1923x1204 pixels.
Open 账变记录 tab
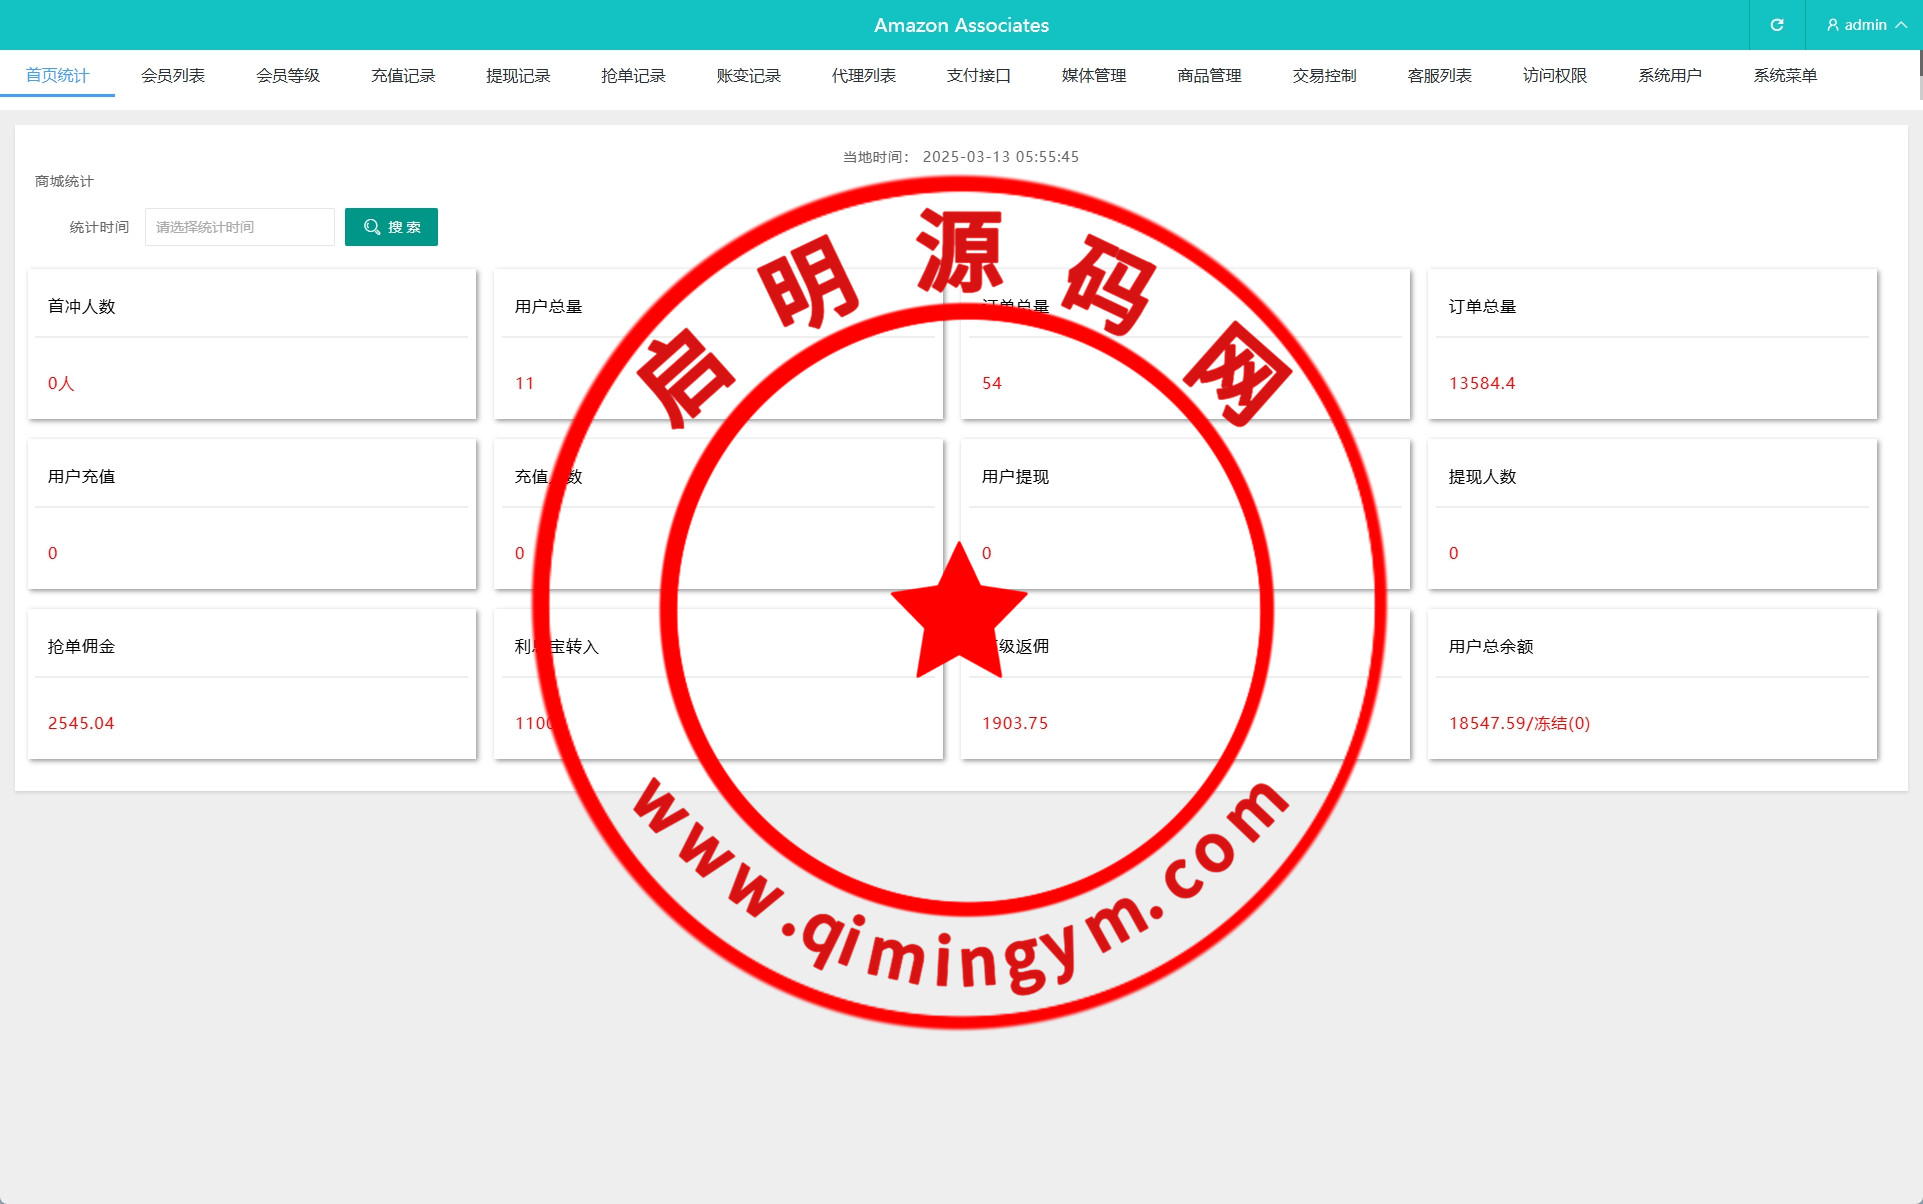coord(748,76)
